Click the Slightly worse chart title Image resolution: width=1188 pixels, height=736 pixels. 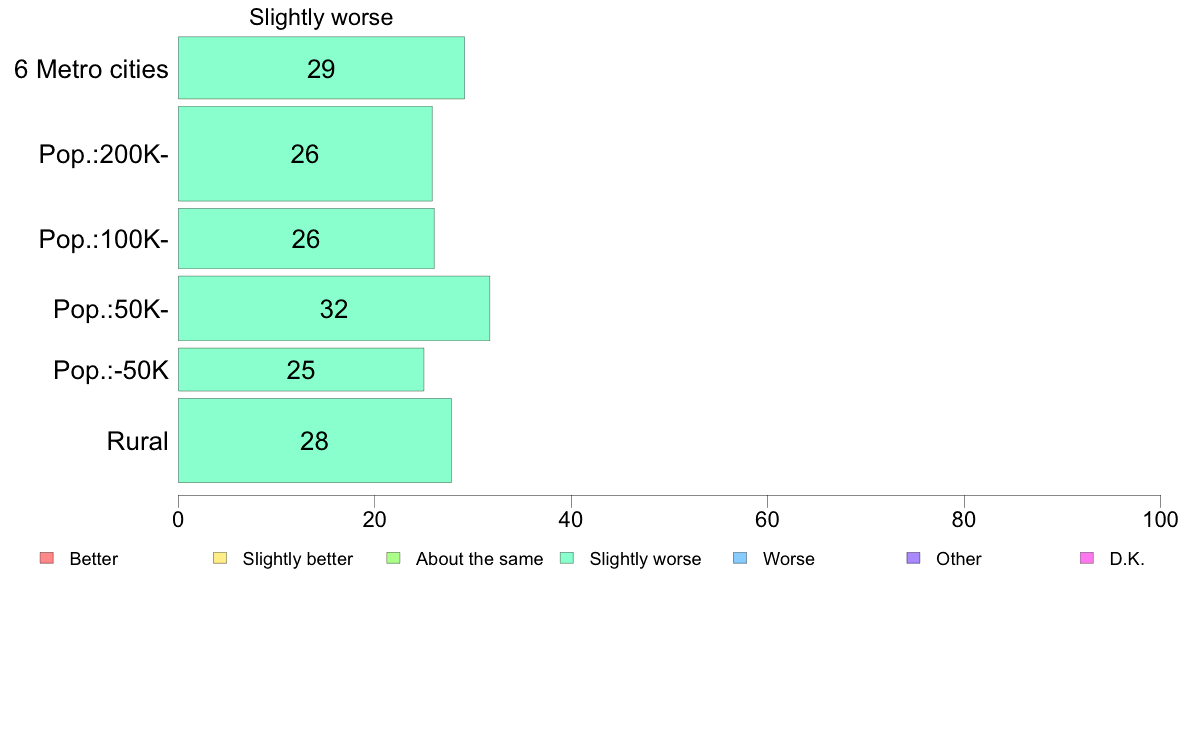(321, 17)
